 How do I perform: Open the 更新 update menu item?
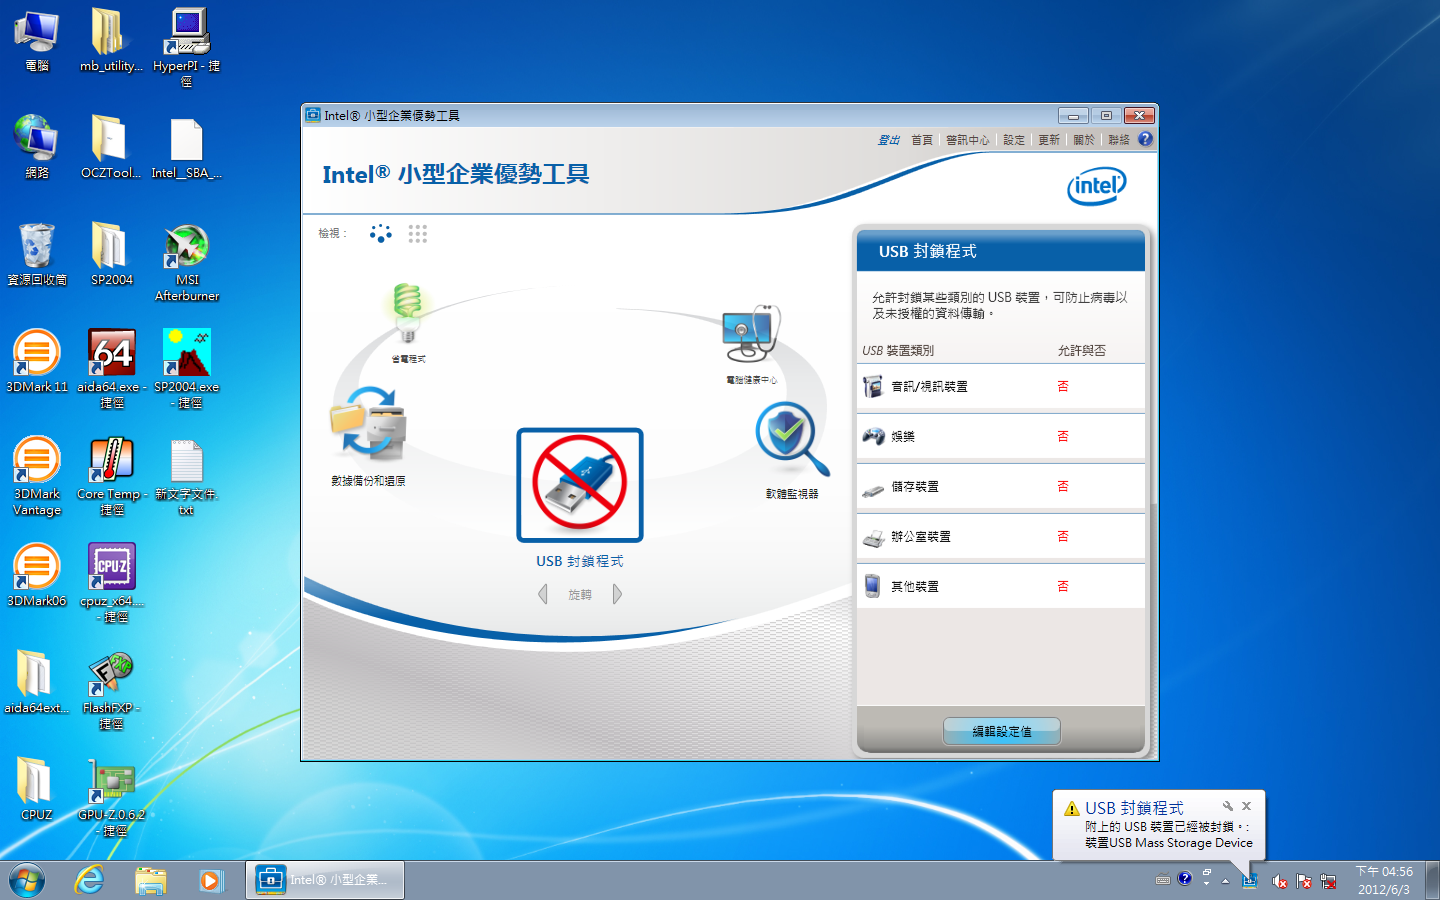(x=1049, y=140)
